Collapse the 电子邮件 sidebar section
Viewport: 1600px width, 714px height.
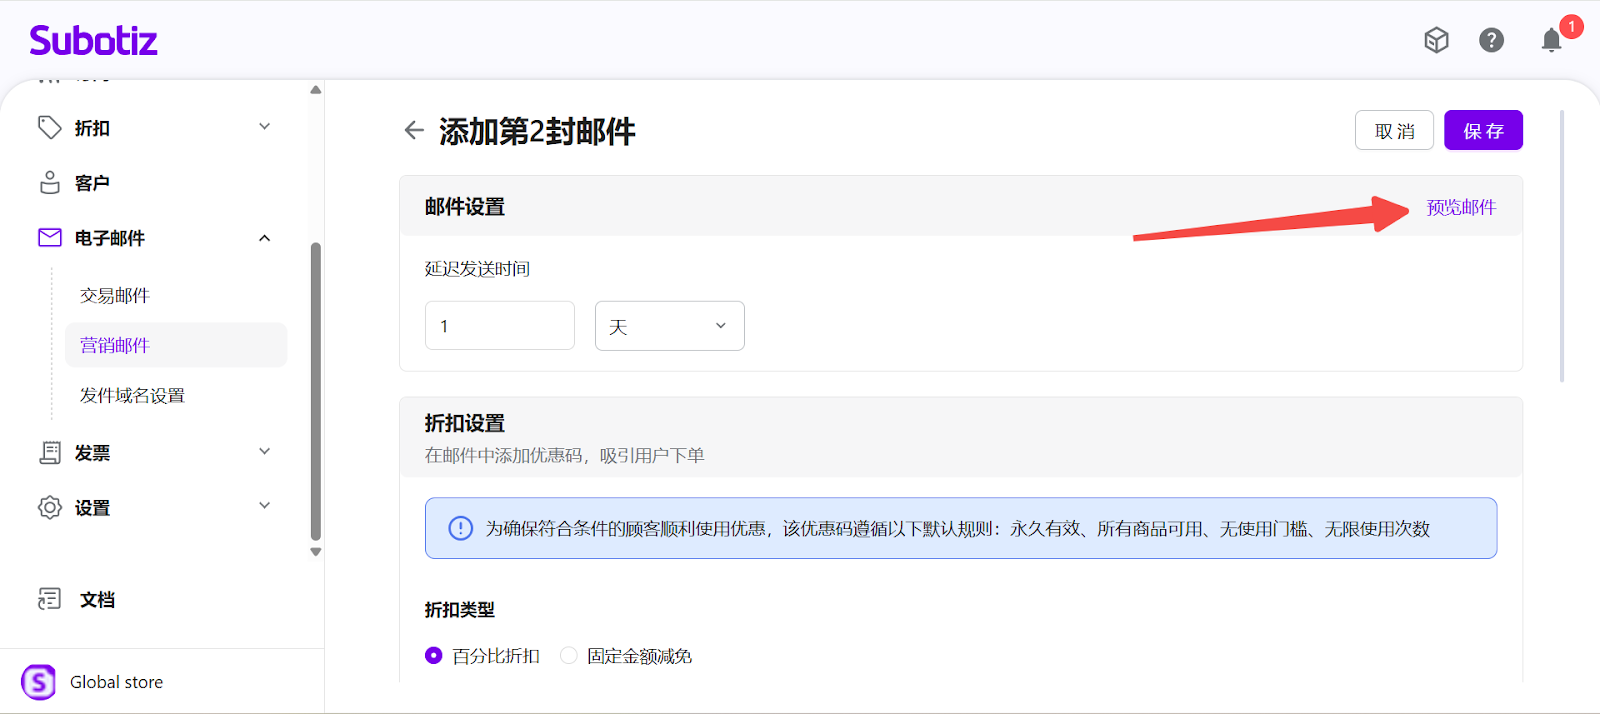tap(264, 238)
